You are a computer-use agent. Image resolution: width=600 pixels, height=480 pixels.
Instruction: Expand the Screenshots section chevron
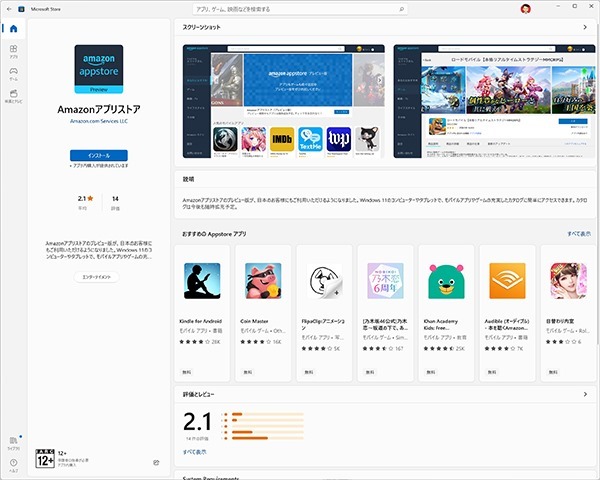pyautogui.click(x=584, y=28)
